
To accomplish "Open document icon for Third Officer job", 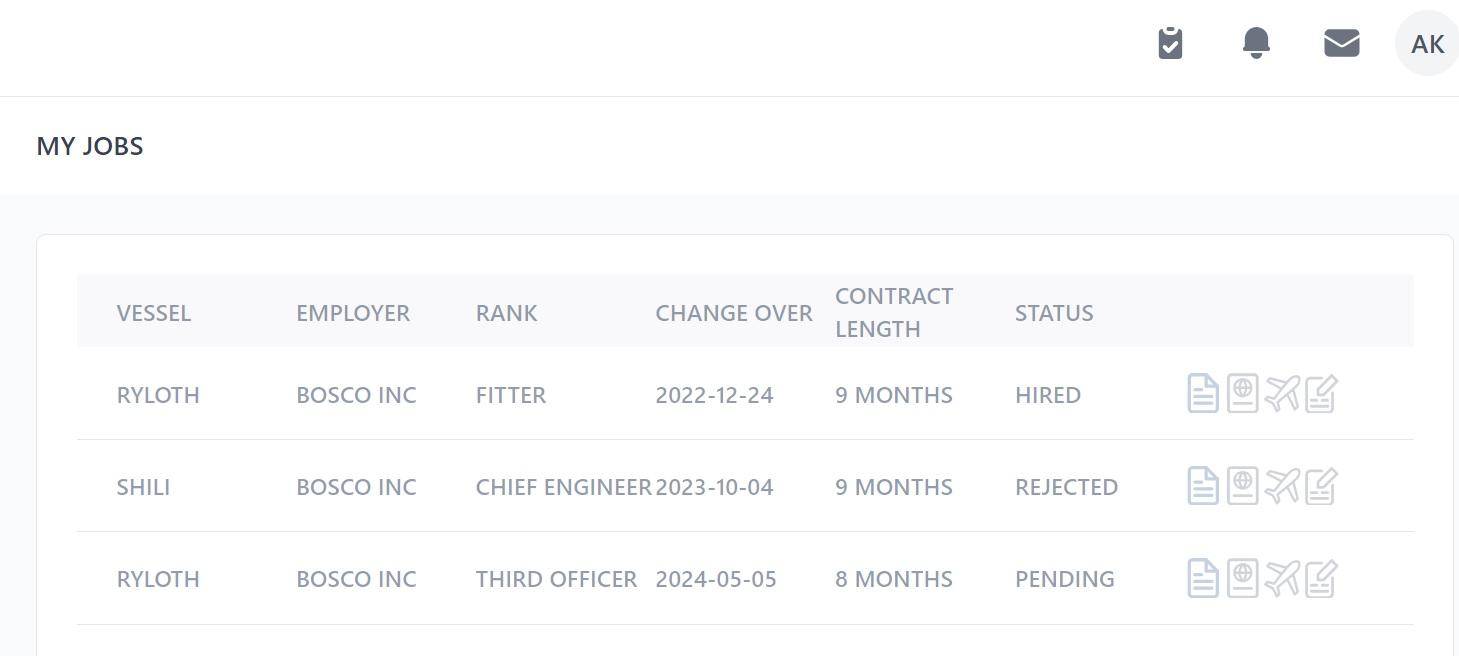I will click(x=1202, y=578).
